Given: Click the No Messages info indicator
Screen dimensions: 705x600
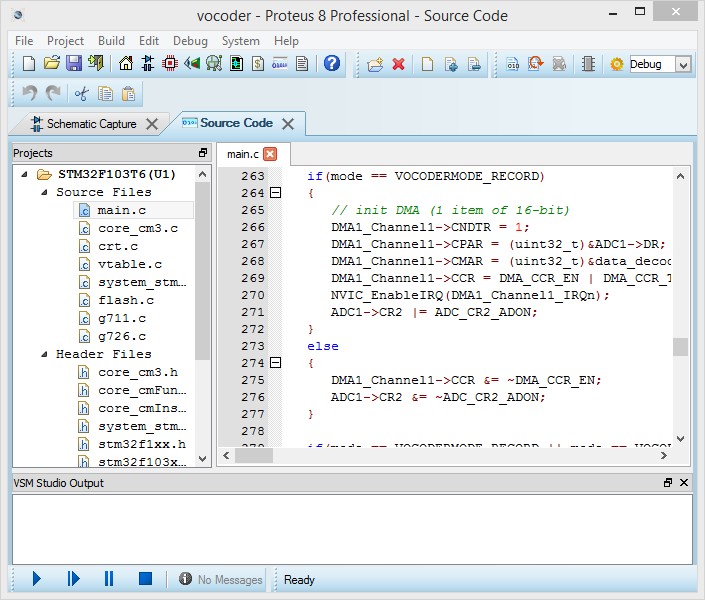Looking at the screenshot, I should click(x=220, y=579).
